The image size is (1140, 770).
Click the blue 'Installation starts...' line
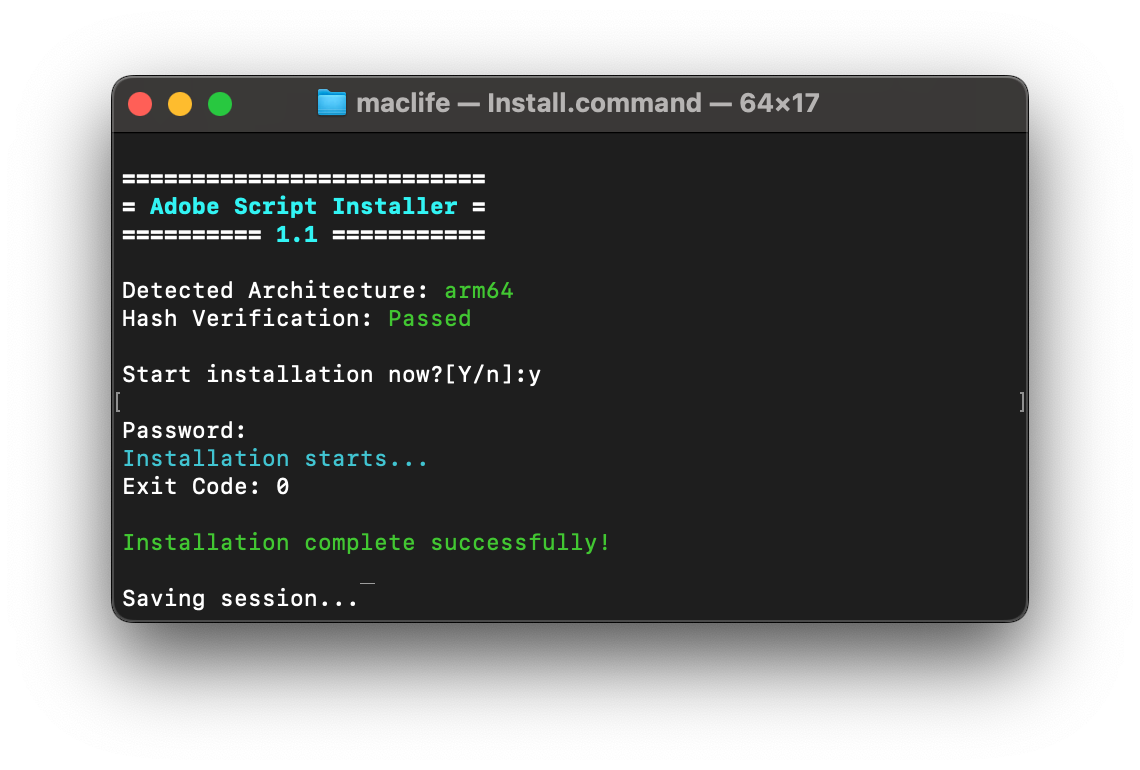click(x=275, y=459)
